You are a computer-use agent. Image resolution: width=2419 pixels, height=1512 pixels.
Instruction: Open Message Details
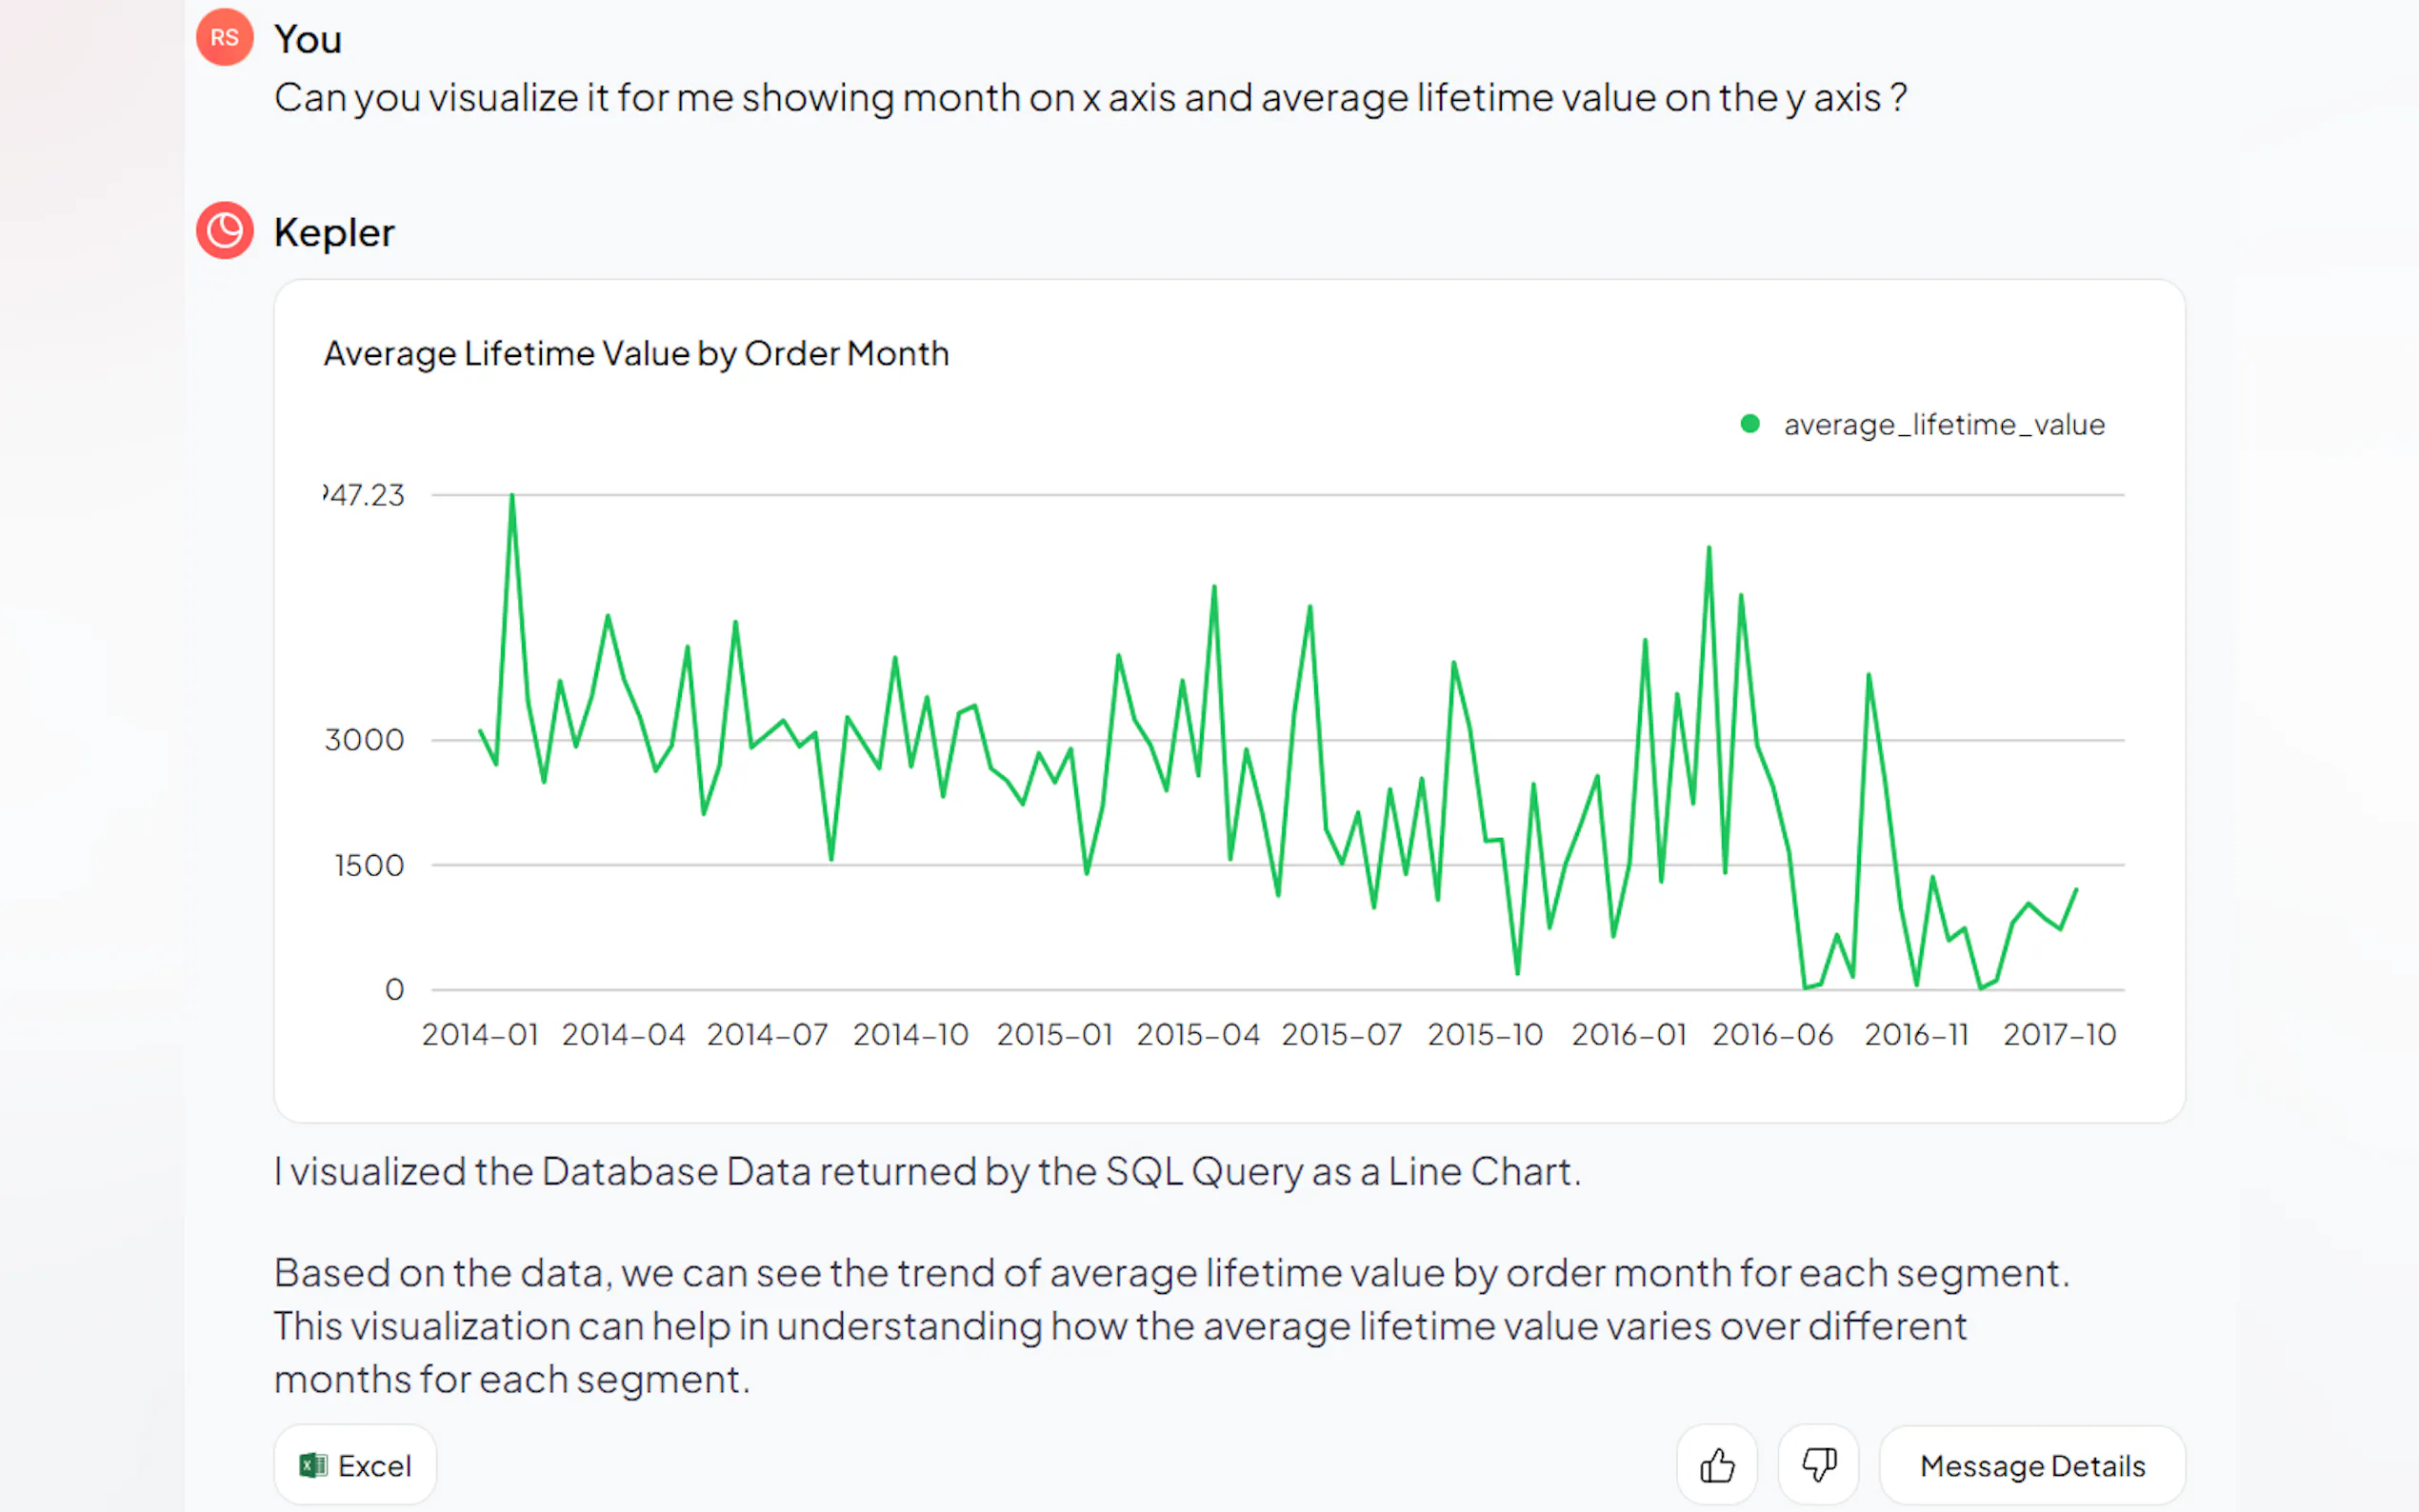(2032, 1465)
